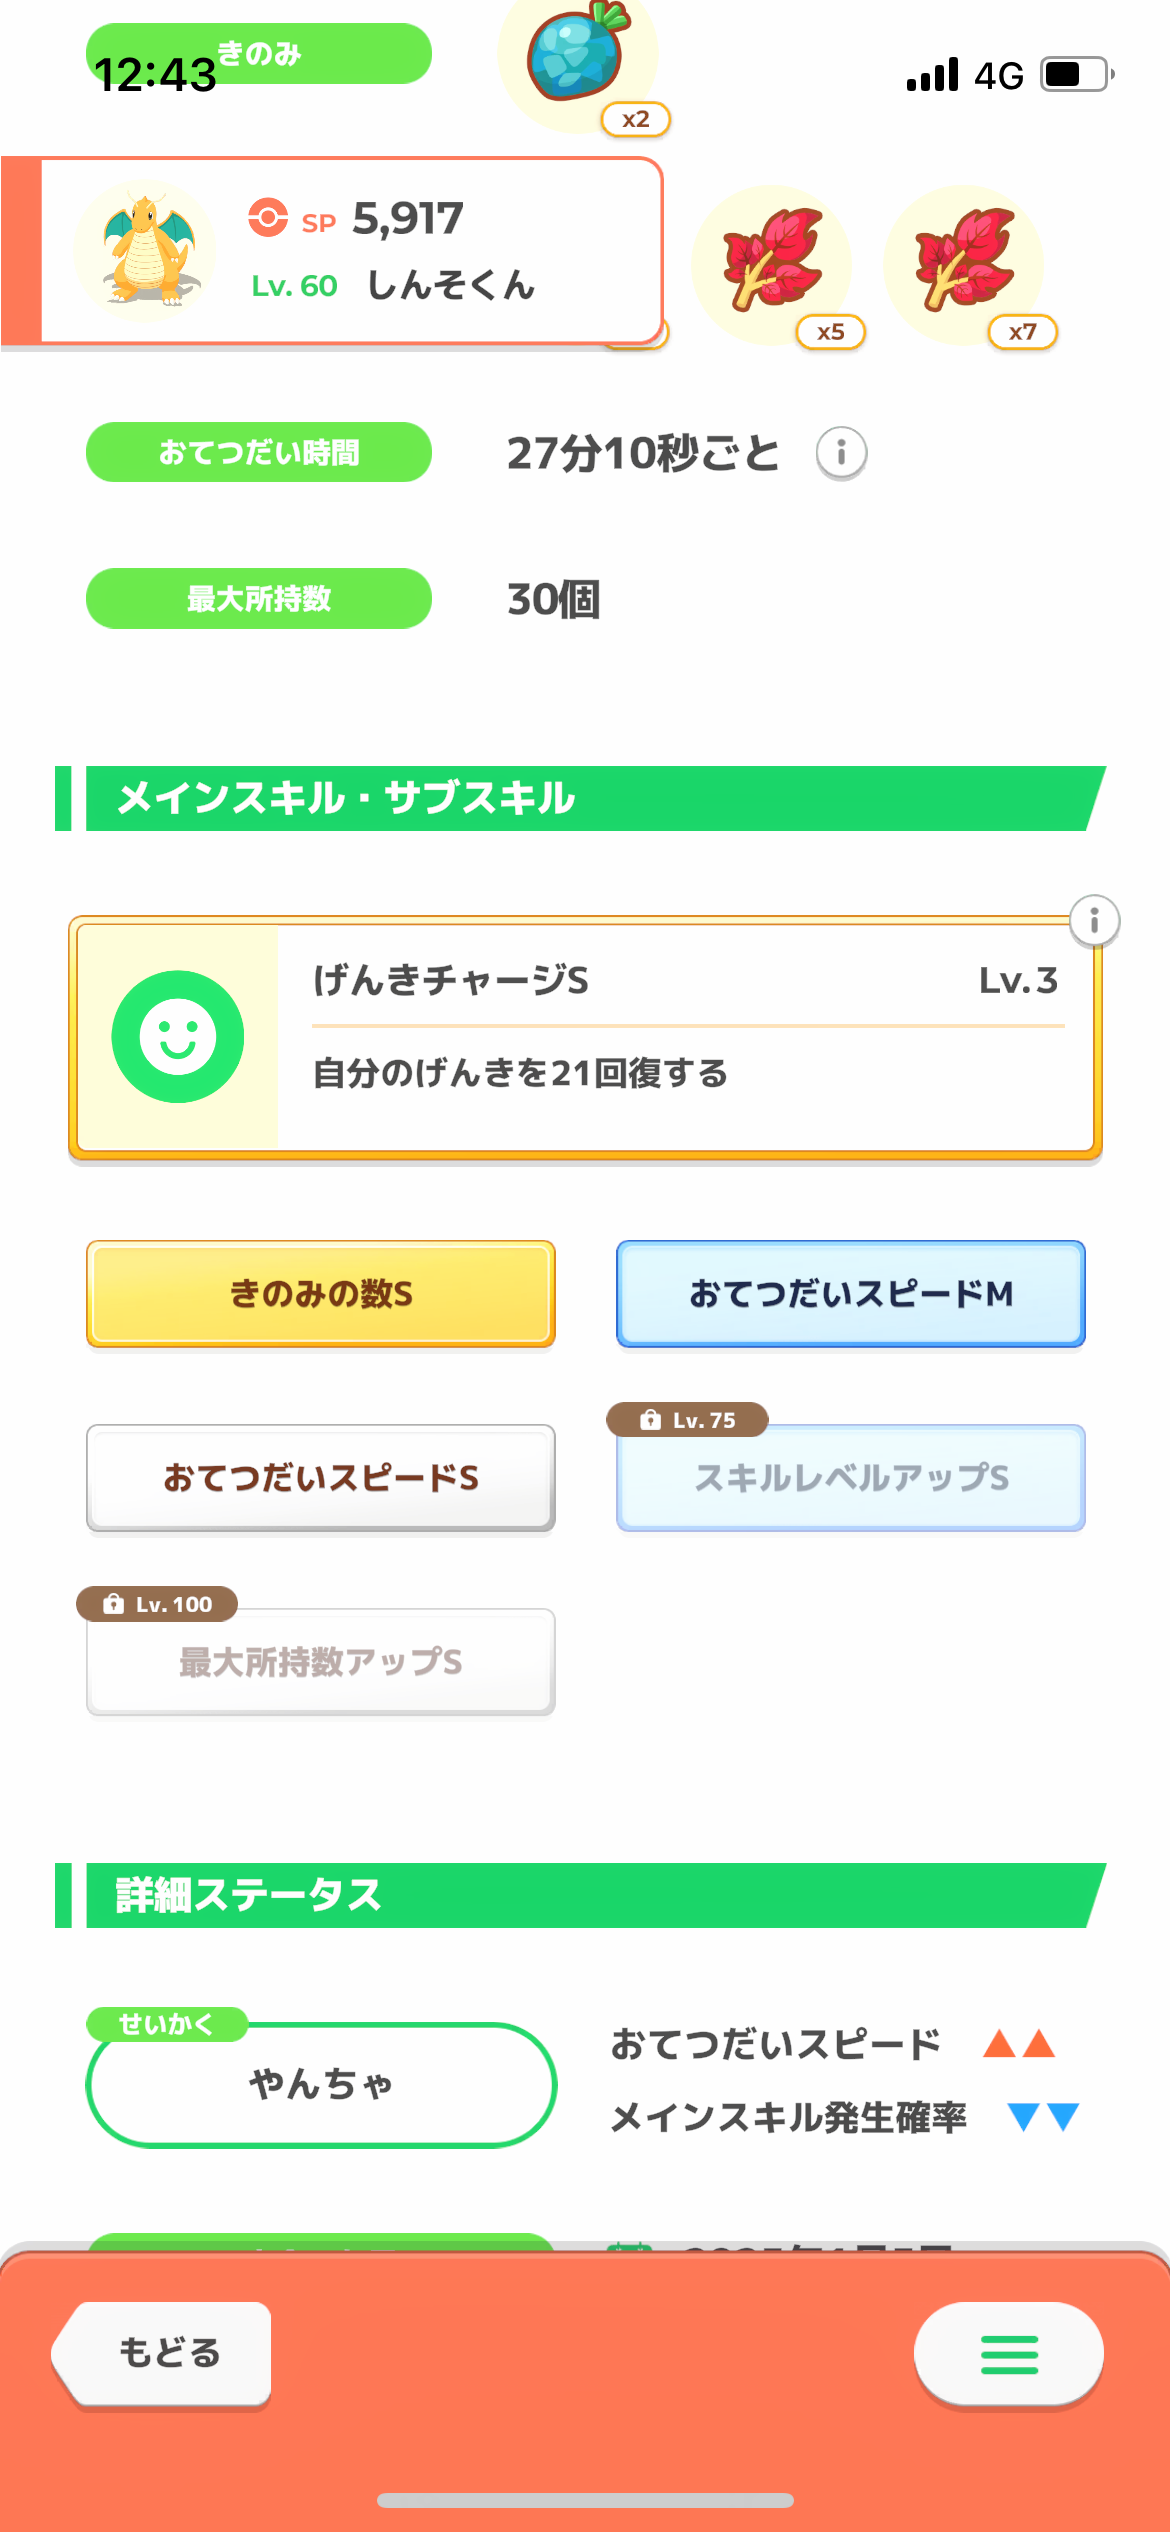Tap the 最大所持数 green label
The image size is (1170, 2532).
point(258,599)
